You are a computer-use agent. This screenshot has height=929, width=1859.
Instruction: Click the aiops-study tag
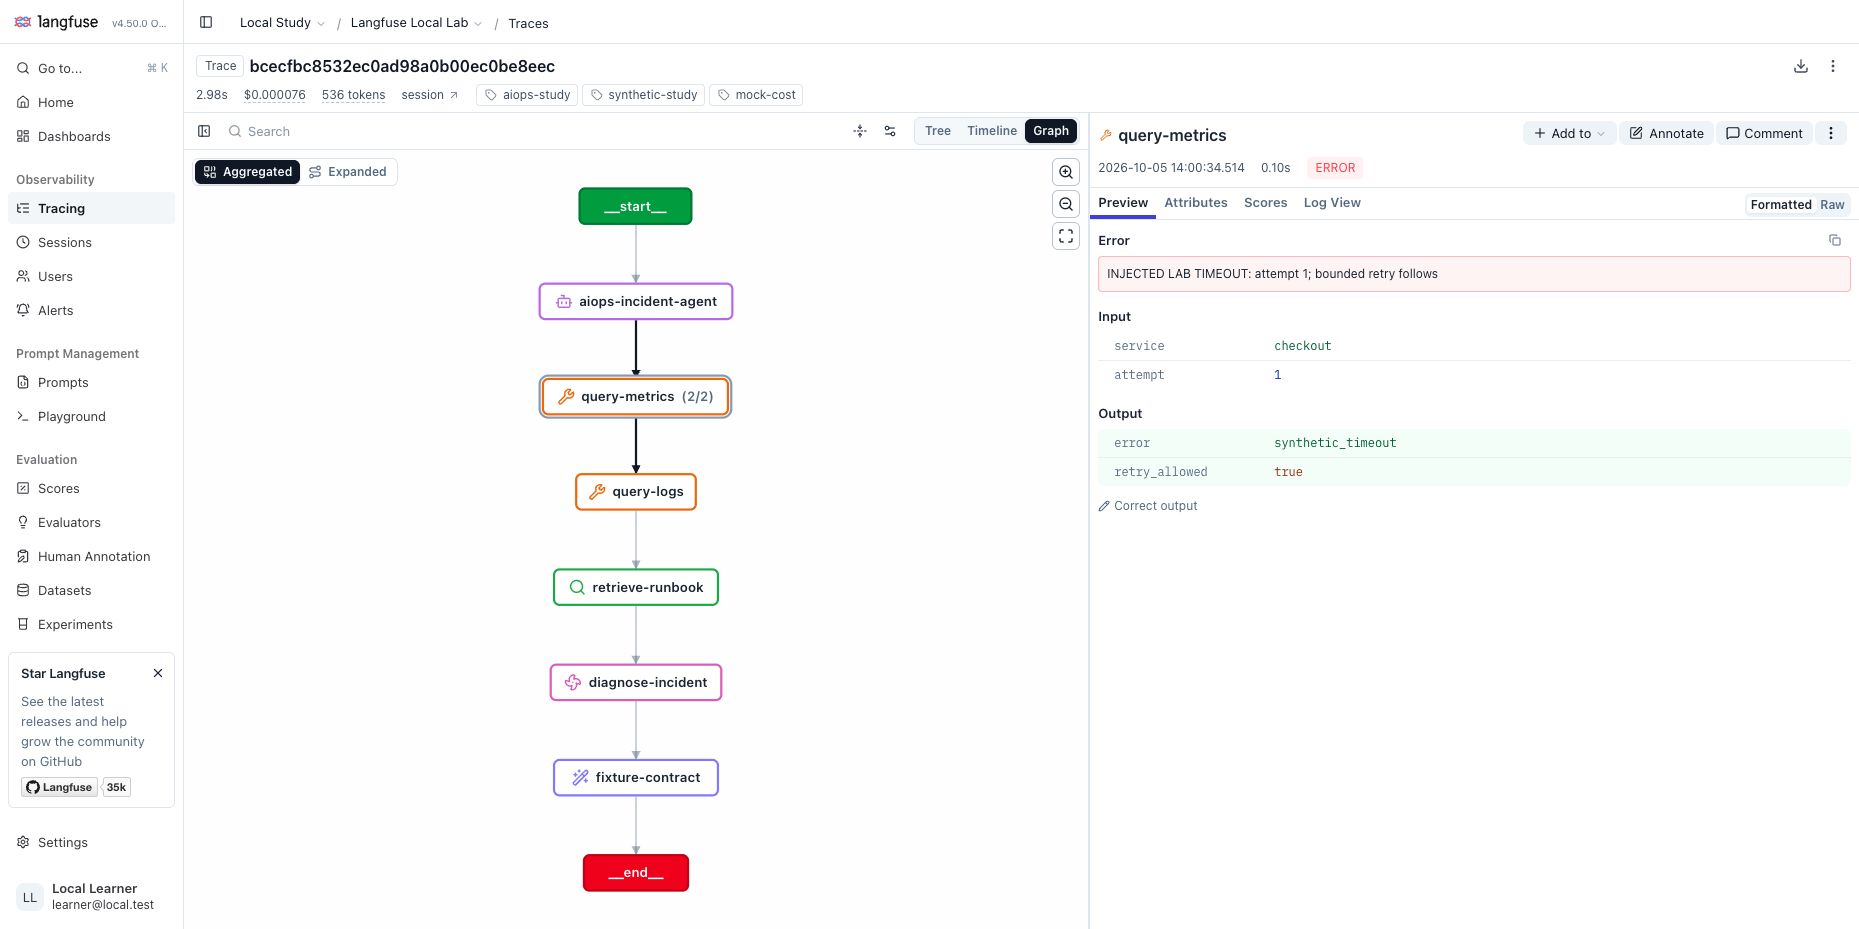coord(527,95)
